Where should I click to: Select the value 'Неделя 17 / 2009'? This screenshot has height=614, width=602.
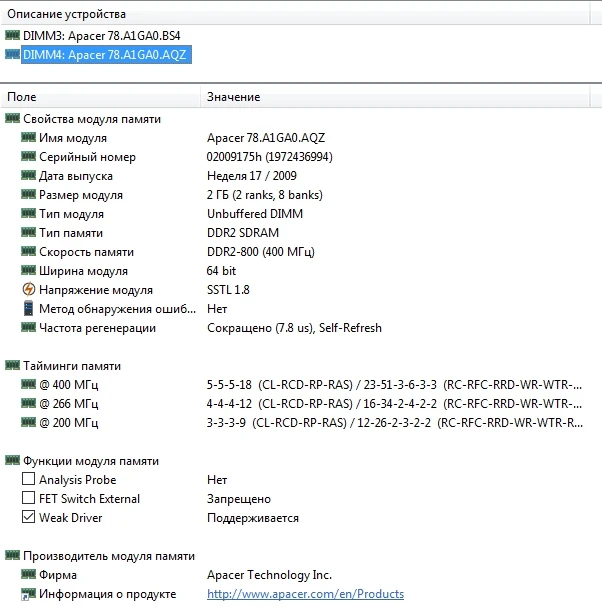[252, 176]
